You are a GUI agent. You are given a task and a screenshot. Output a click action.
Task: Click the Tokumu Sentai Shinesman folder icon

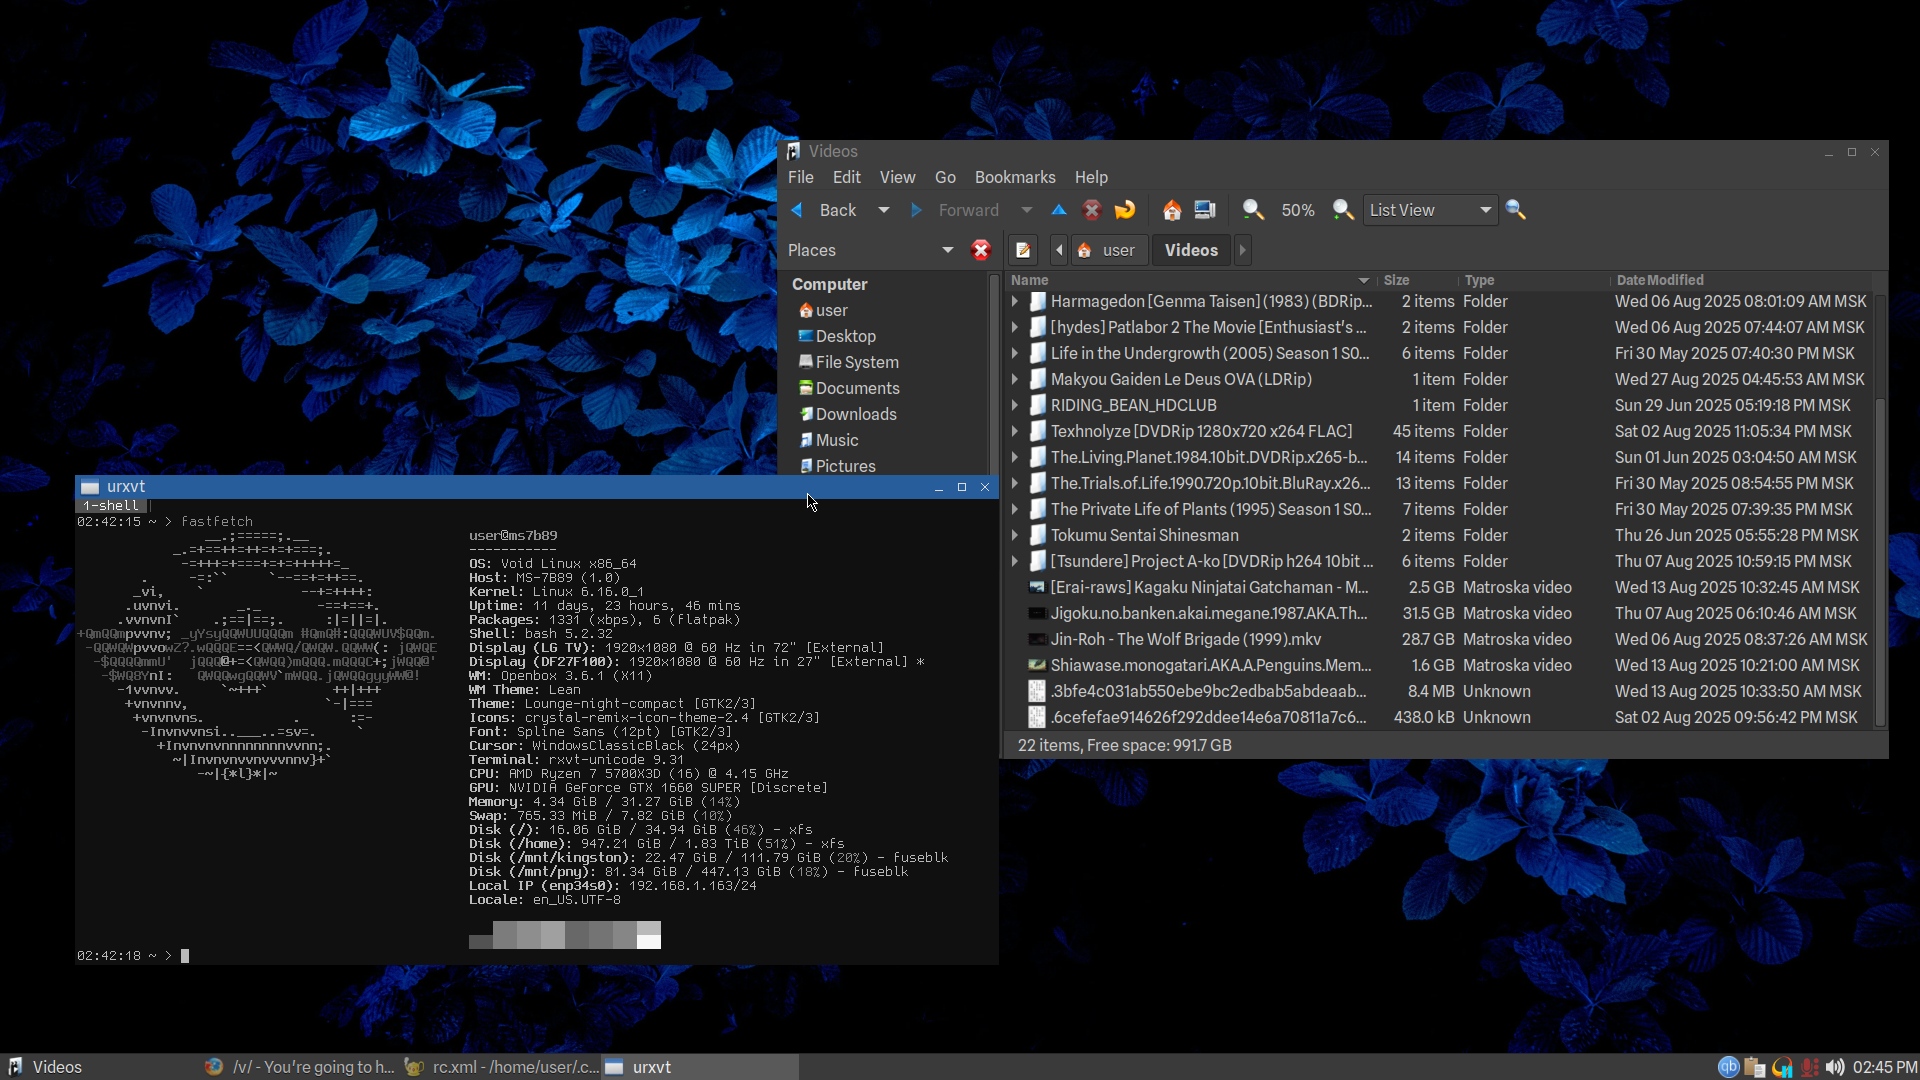point(1037,535)
